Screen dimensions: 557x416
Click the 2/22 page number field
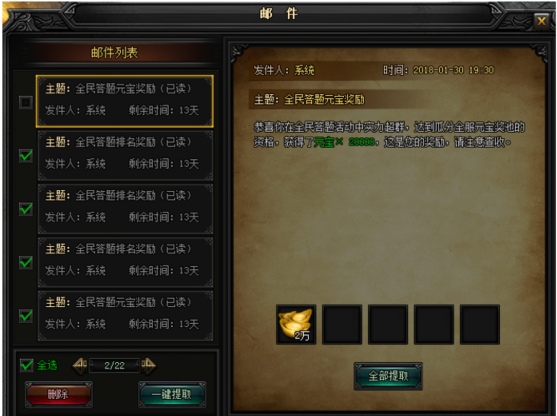coord(114,366)
